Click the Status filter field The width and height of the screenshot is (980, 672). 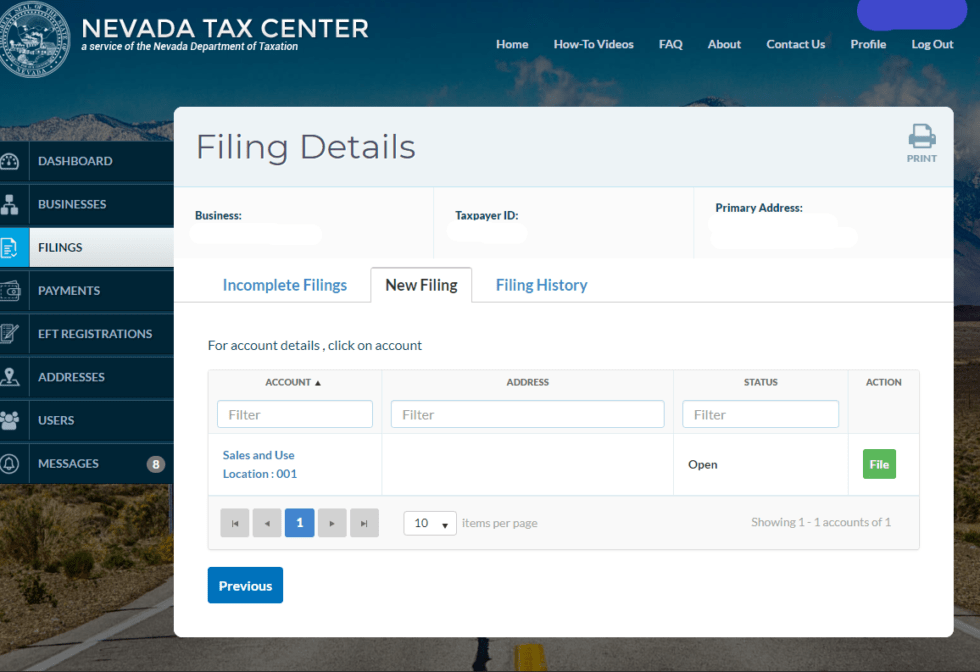pos(760,414)
